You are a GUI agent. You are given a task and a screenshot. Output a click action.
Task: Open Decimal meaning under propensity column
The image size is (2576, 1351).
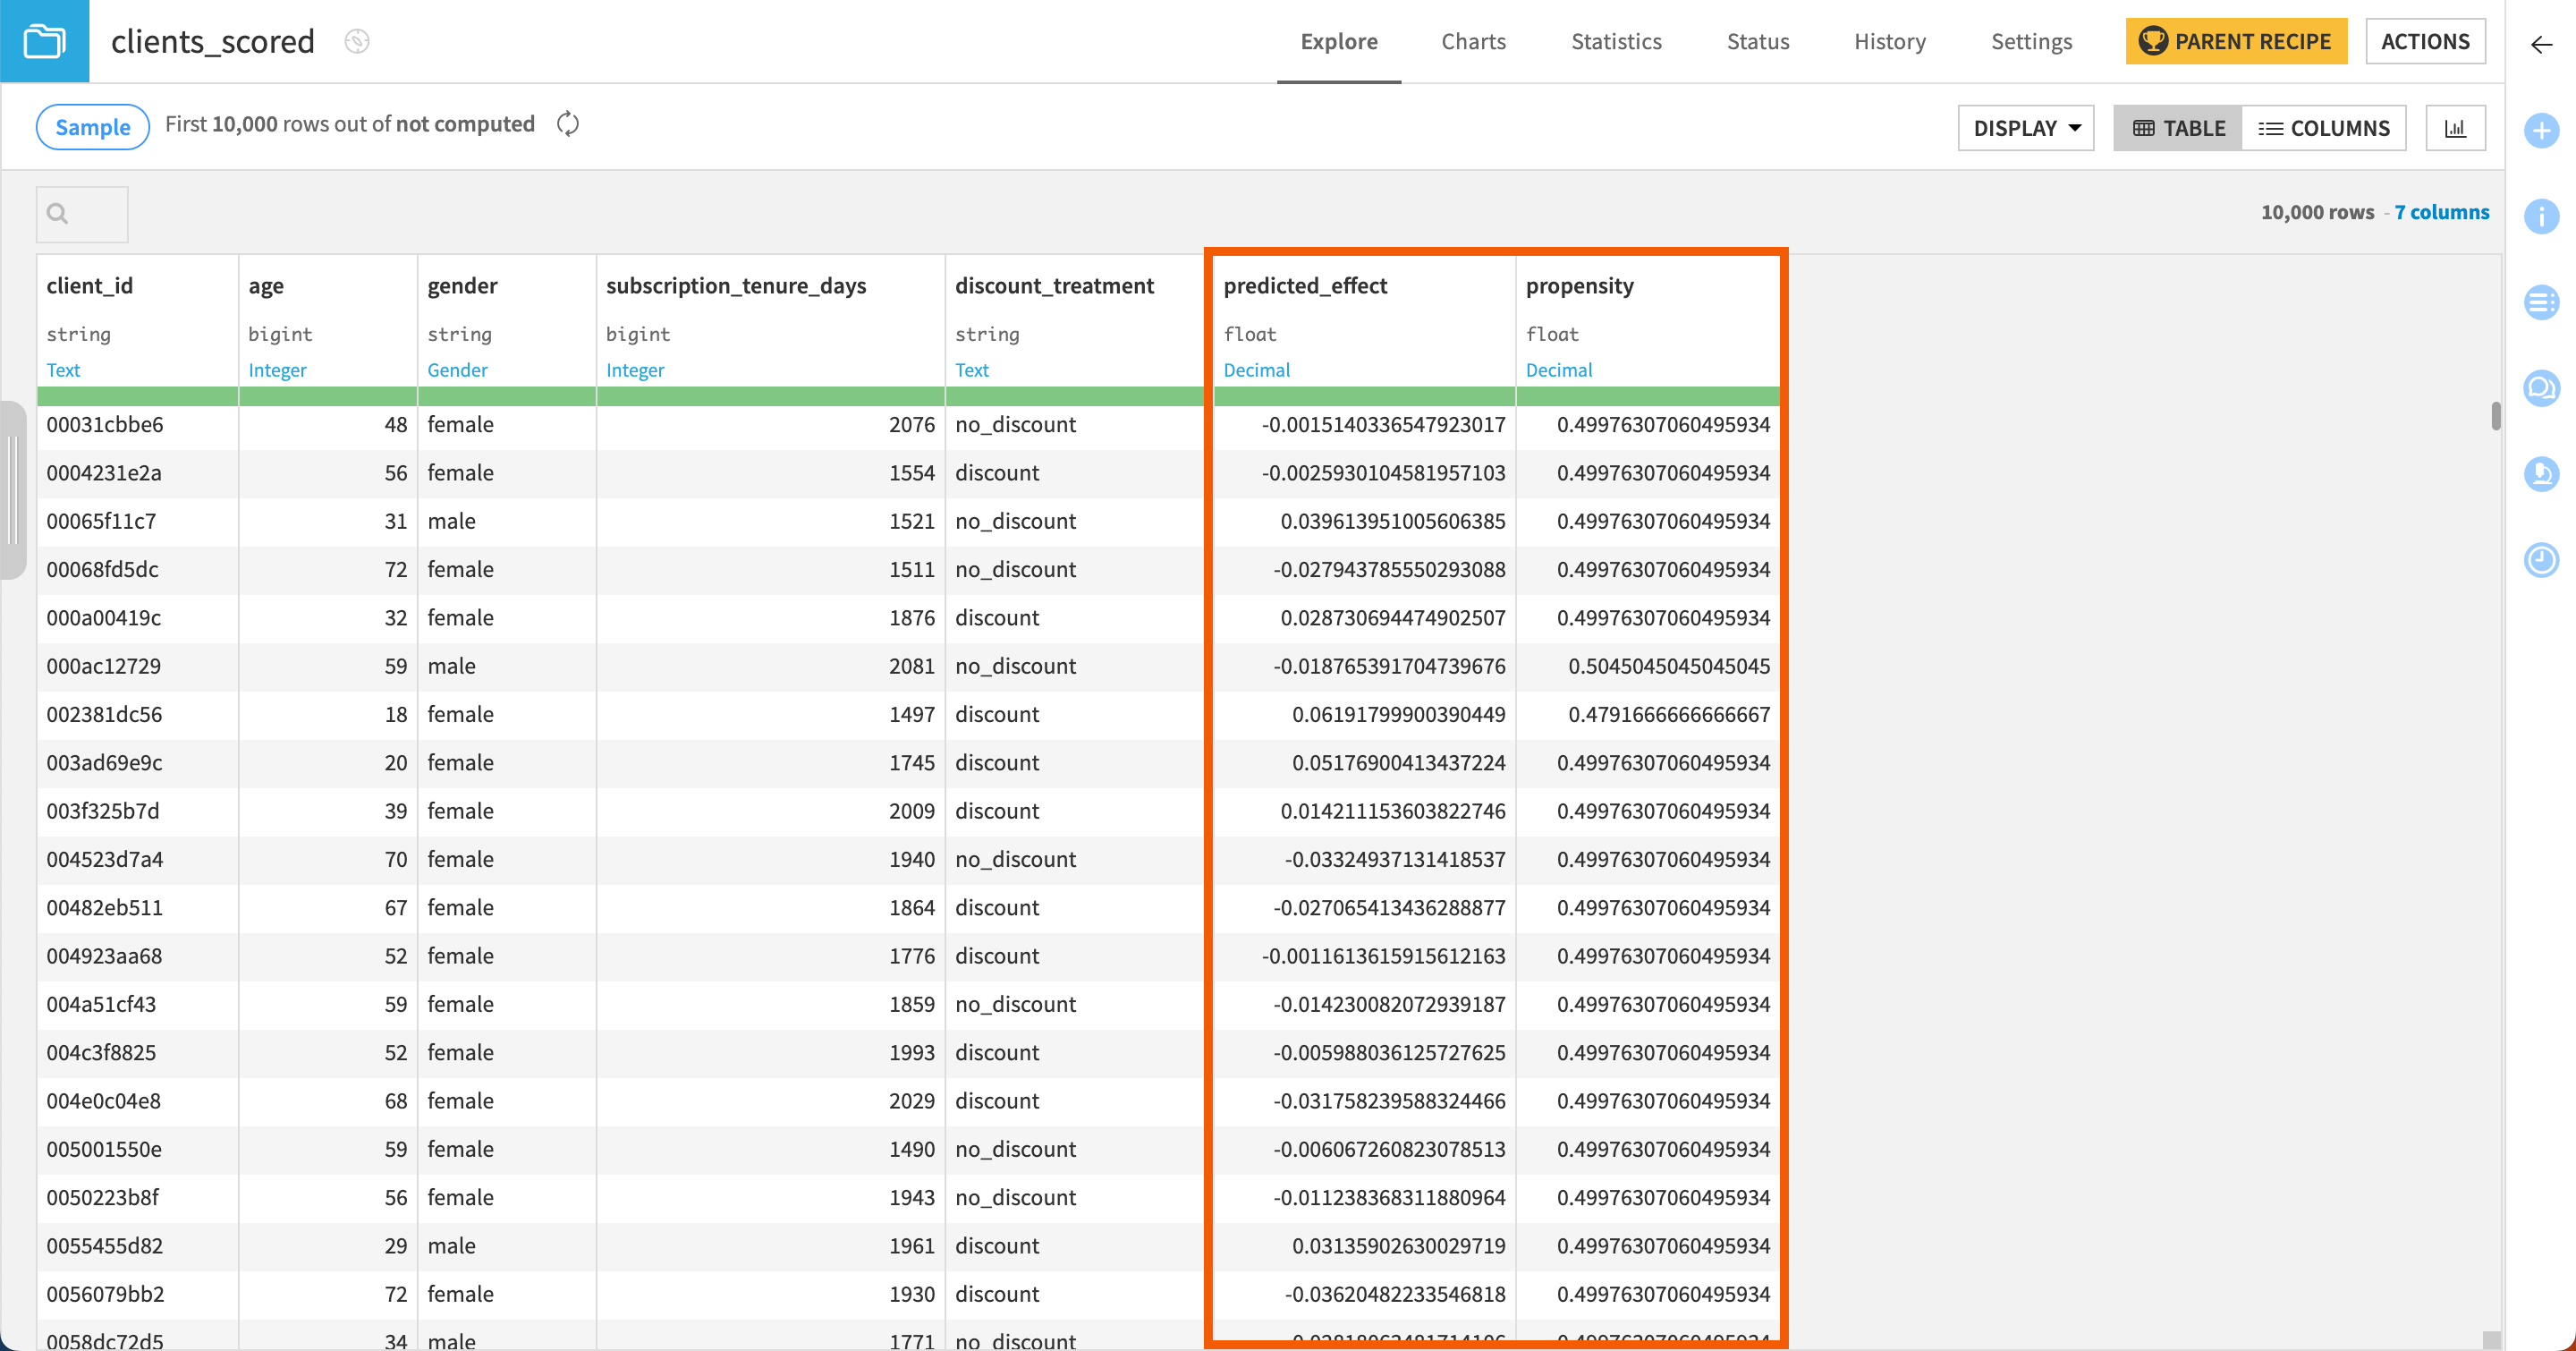1558,370
